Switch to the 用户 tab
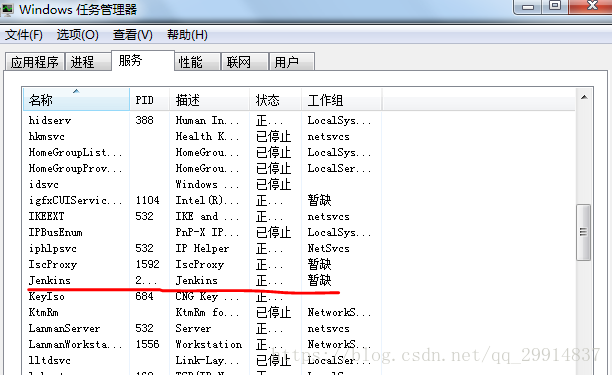Screen dimensions: 612x375 click(x=292, y=62)
